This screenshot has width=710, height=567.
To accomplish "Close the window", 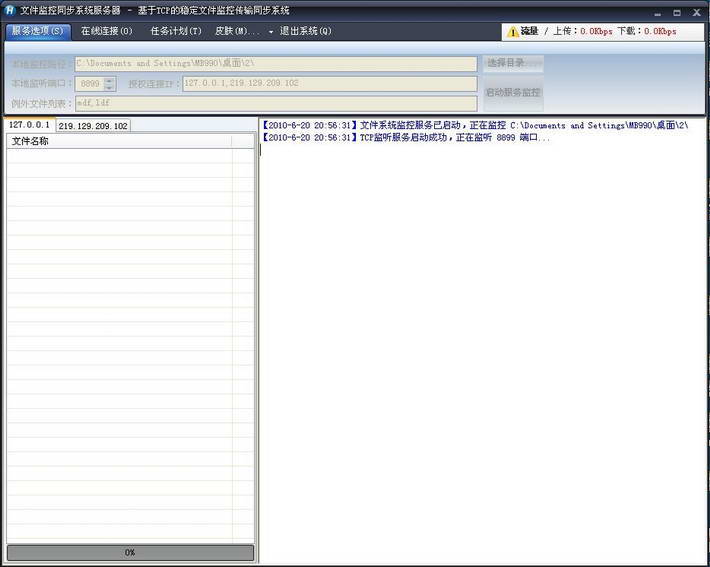I will point(697,13).
